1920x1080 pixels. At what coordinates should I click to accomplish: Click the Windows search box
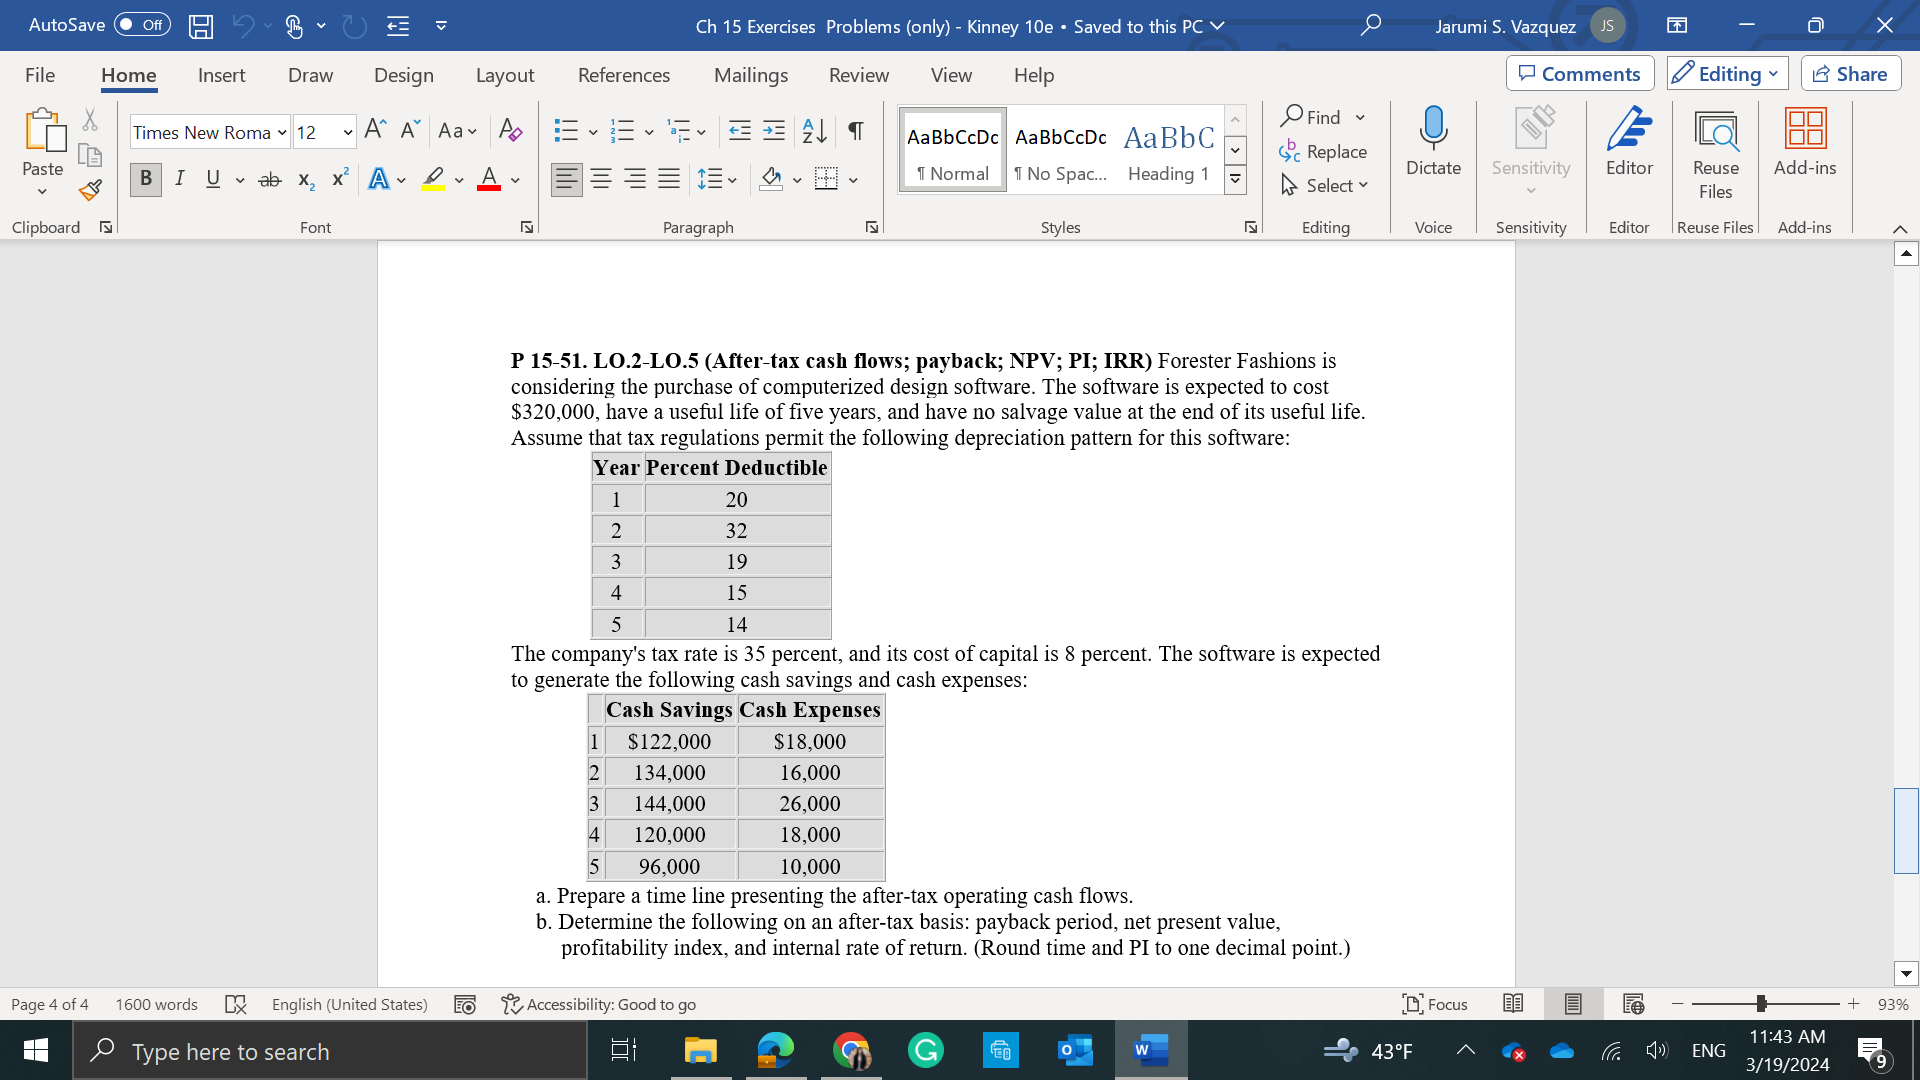point(330,1051)
